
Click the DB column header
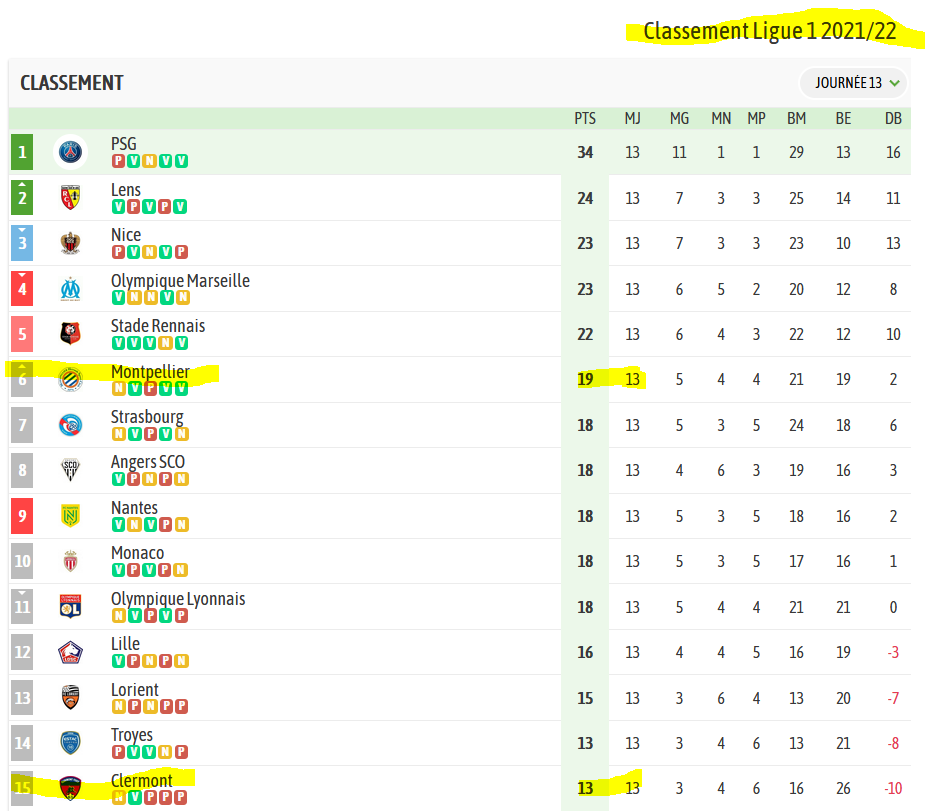(893, 119)
